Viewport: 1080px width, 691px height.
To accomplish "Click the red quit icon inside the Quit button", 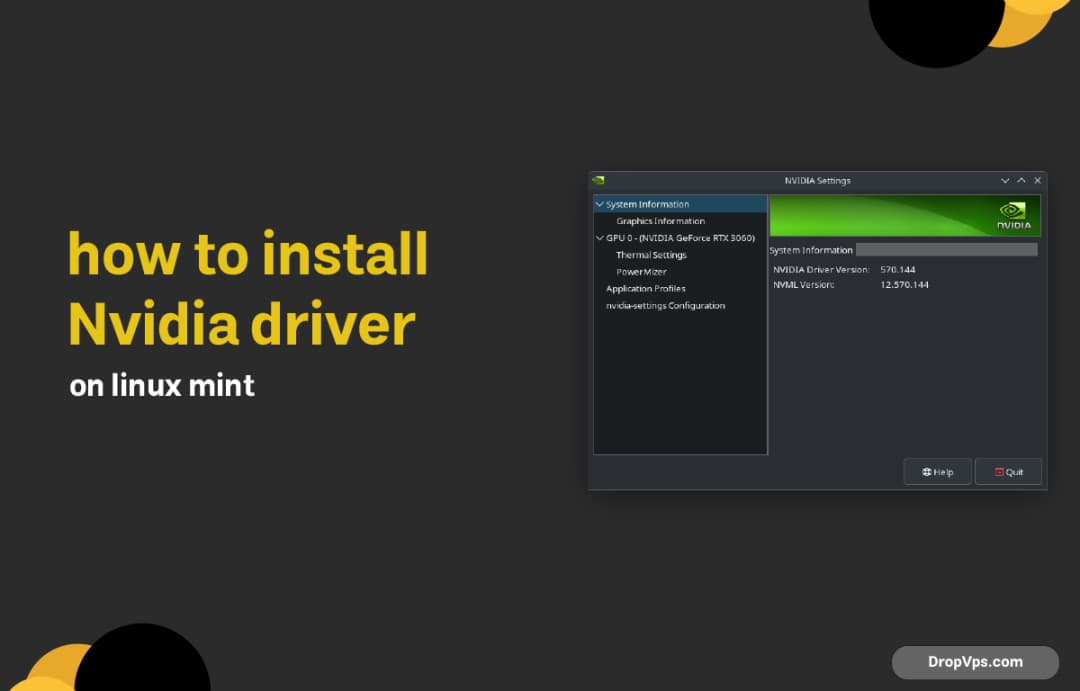I will click(997, 471).
